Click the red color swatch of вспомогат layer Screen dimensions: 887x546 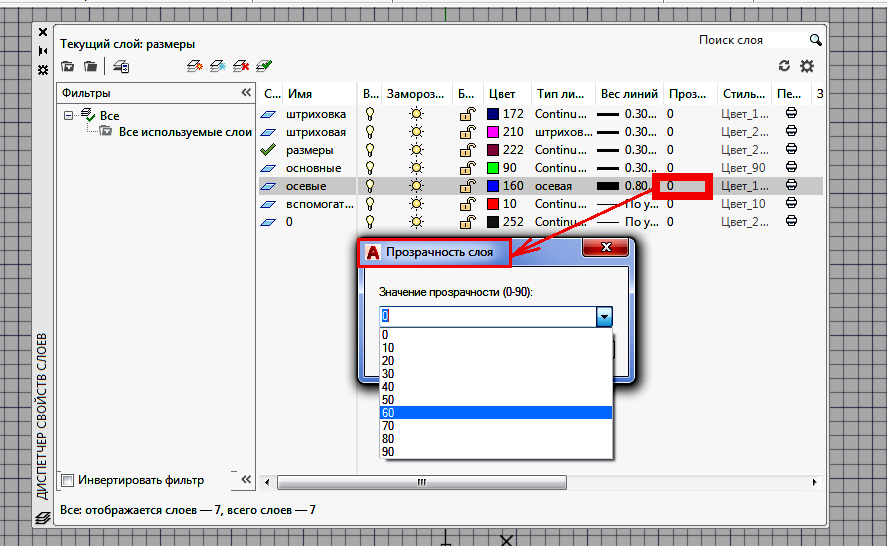tap(494, 204)
